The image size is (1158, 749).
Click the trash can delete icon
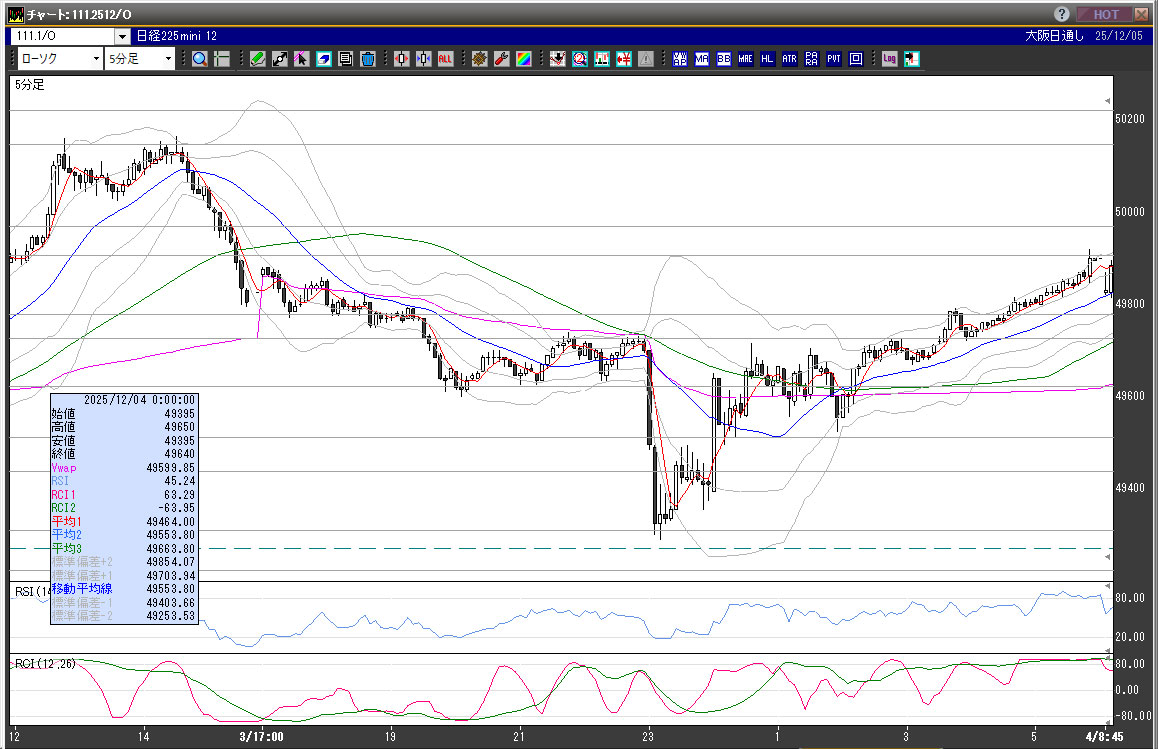[367, 59]
